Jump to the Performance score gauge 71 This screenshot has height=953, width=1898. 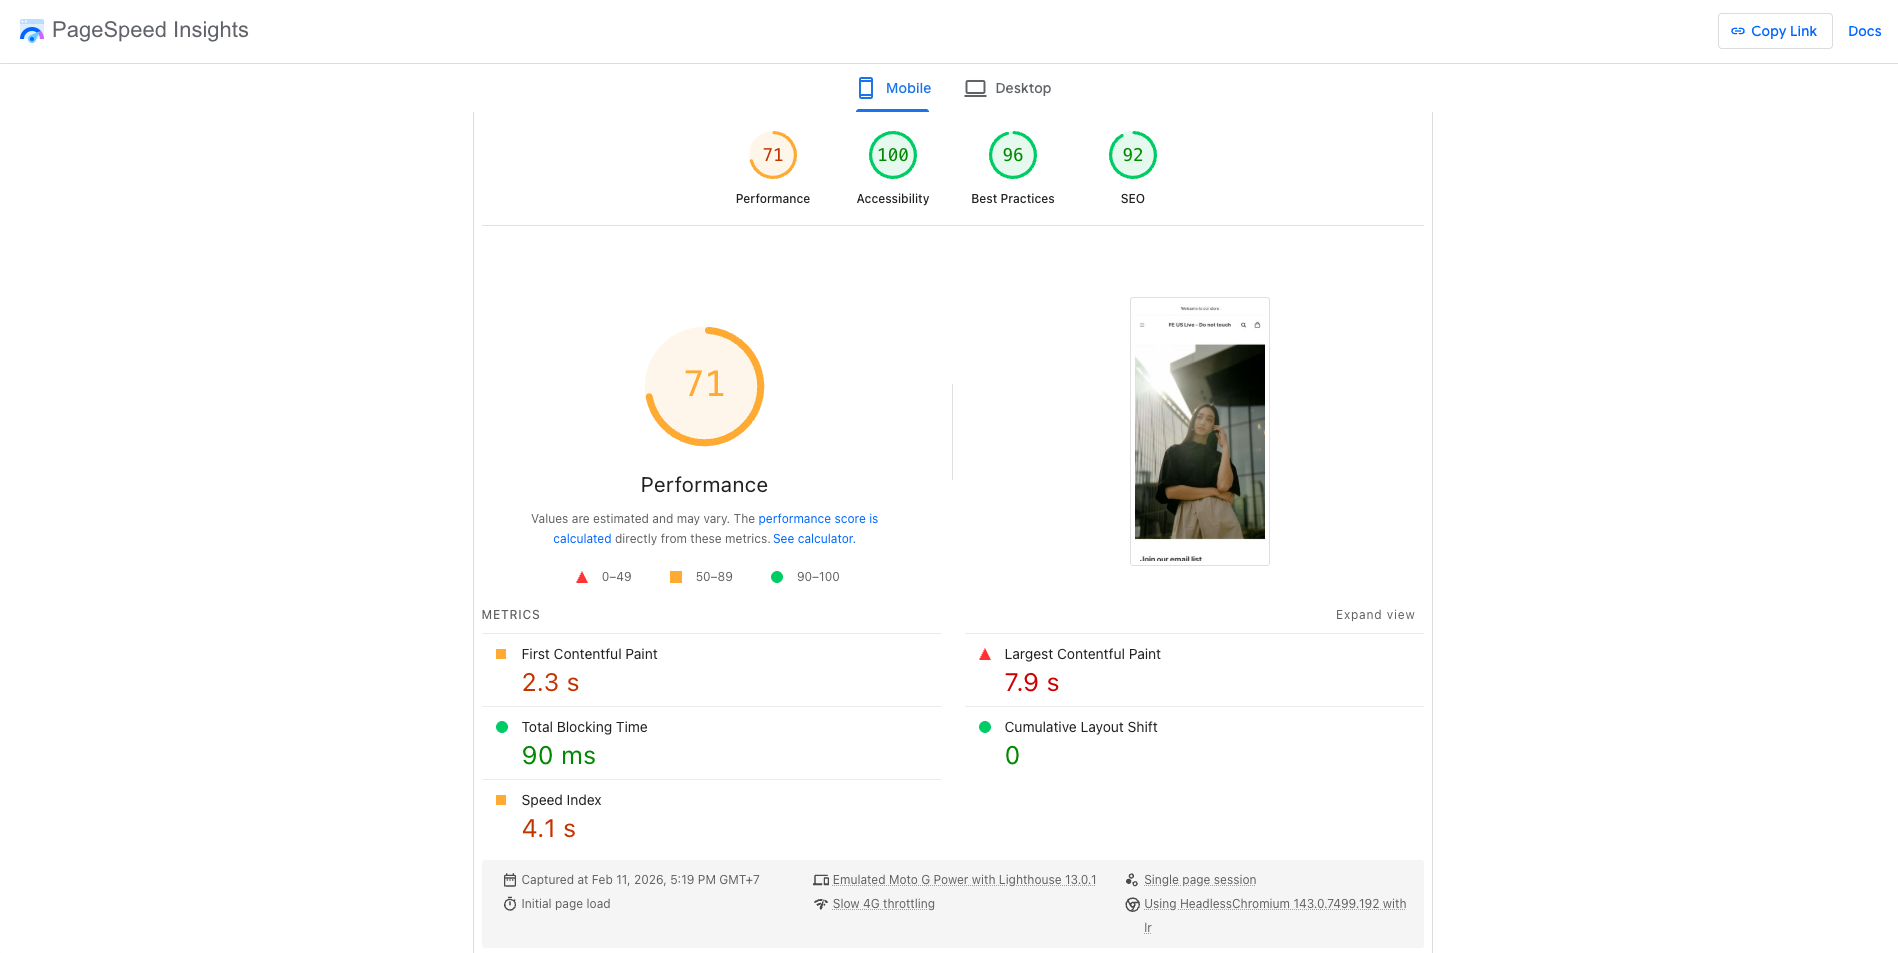coord(773,155)
